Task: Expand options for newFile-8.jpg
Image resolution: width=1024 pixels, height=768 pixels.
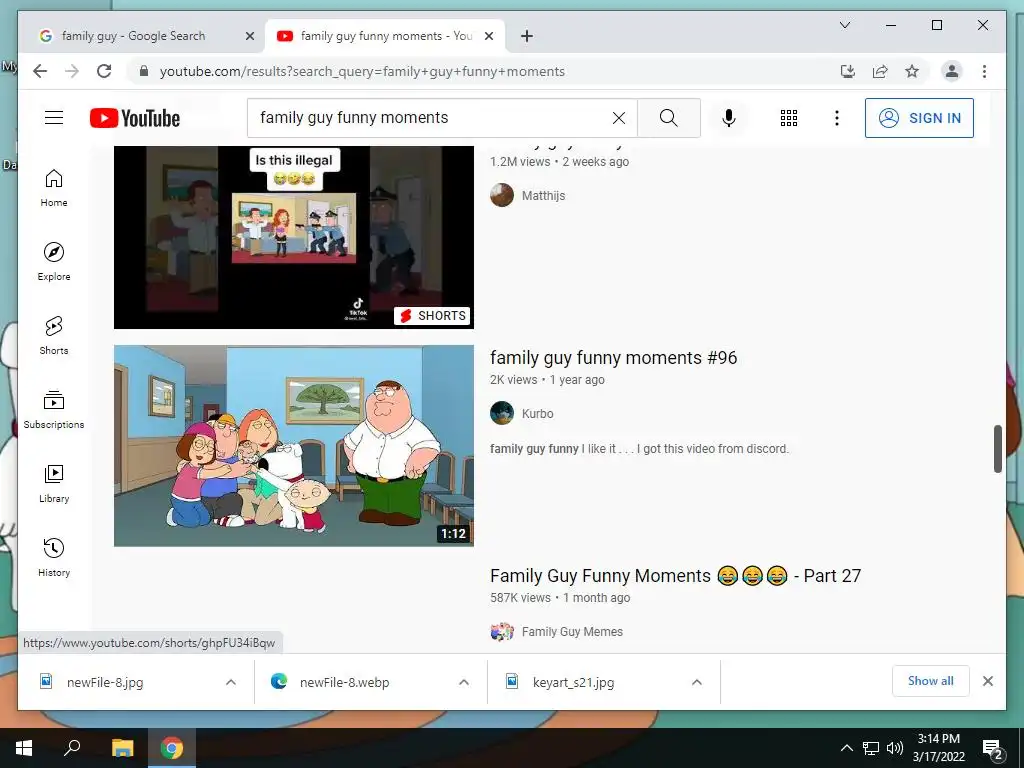Action: pyautogui.click(x=231, y=682)
